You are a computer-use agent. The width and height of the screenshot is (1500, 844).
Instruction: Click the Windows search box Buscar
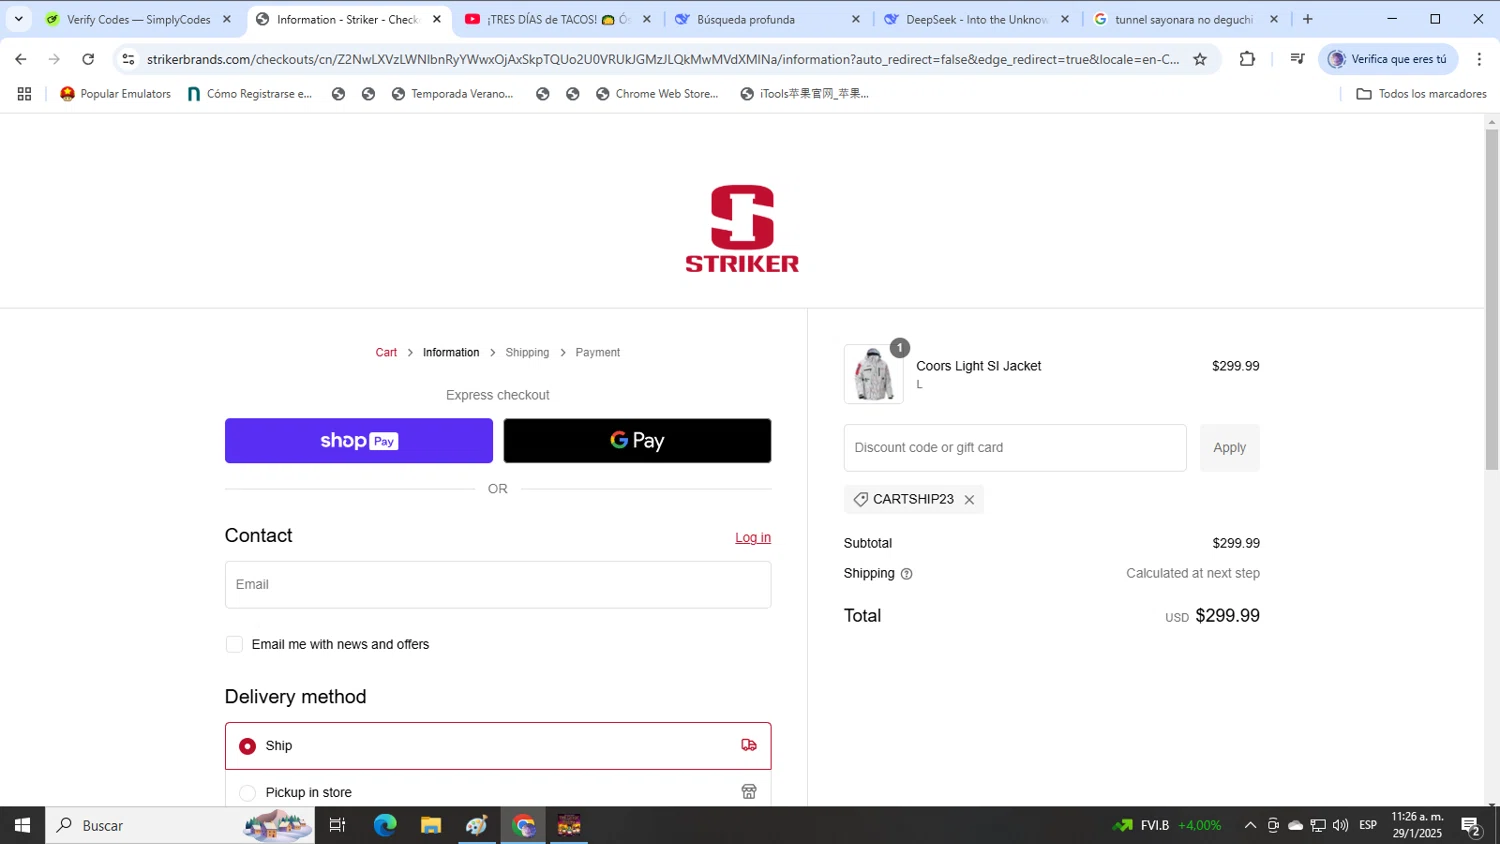180,825
